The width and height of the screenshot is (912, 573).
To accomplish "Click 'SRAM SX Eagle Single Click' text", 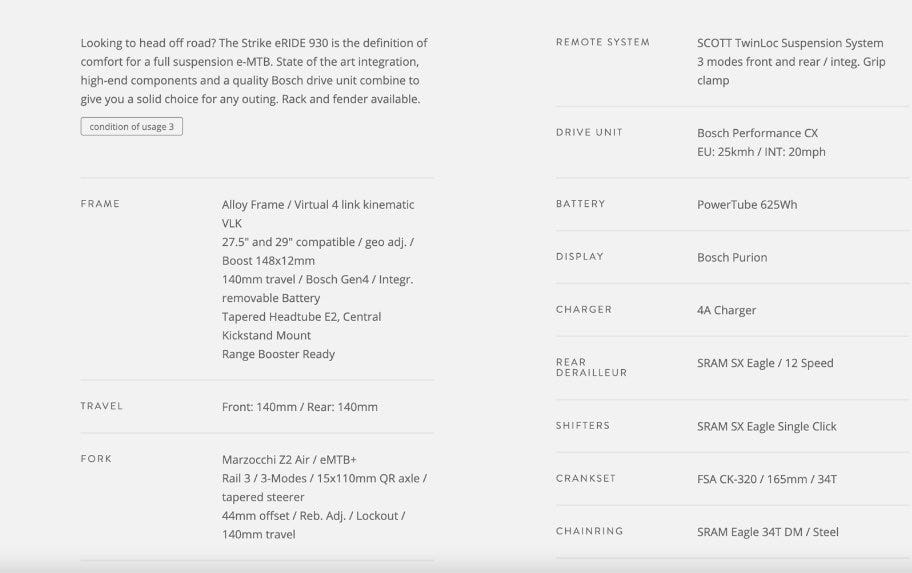I will 766,427.
